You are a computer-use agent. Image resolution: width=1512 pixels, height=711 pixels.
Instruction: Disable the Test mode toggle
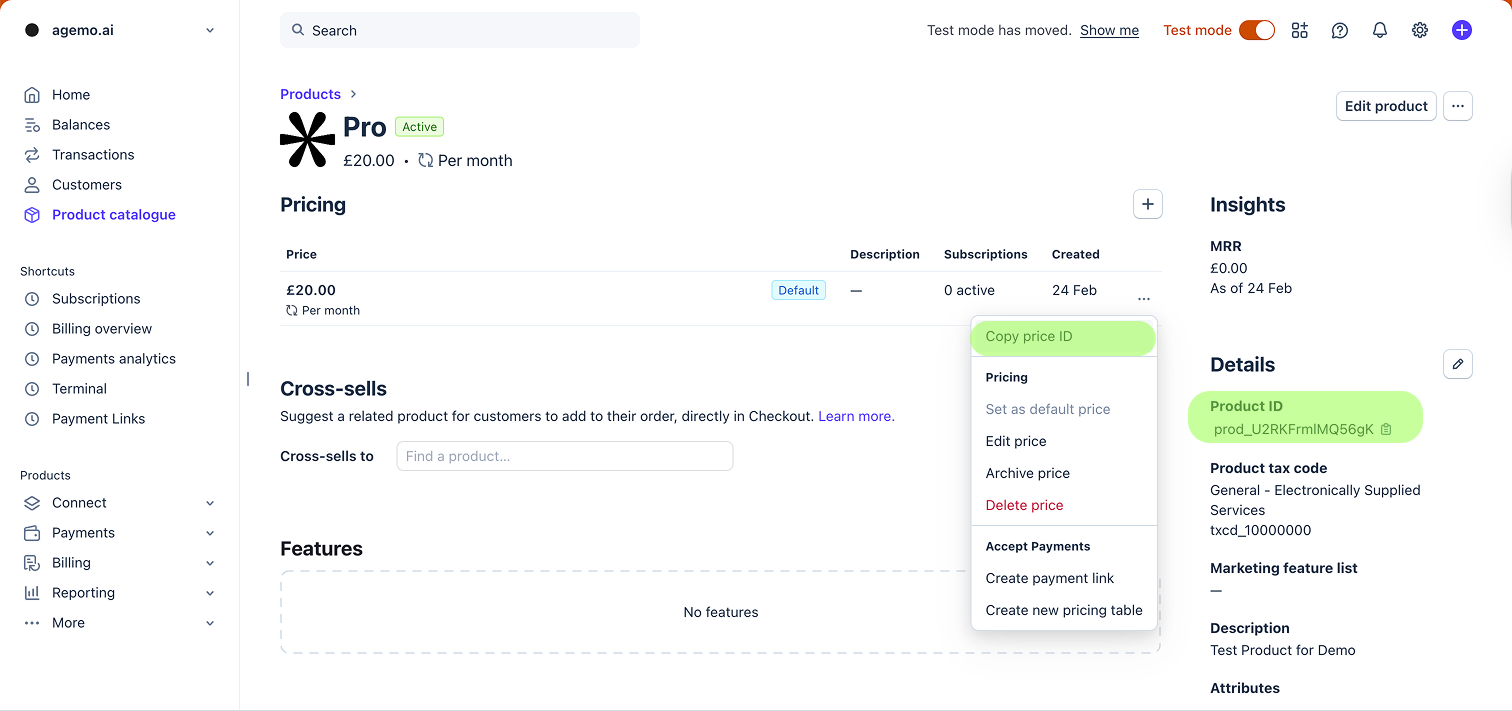coord(1256,30)
